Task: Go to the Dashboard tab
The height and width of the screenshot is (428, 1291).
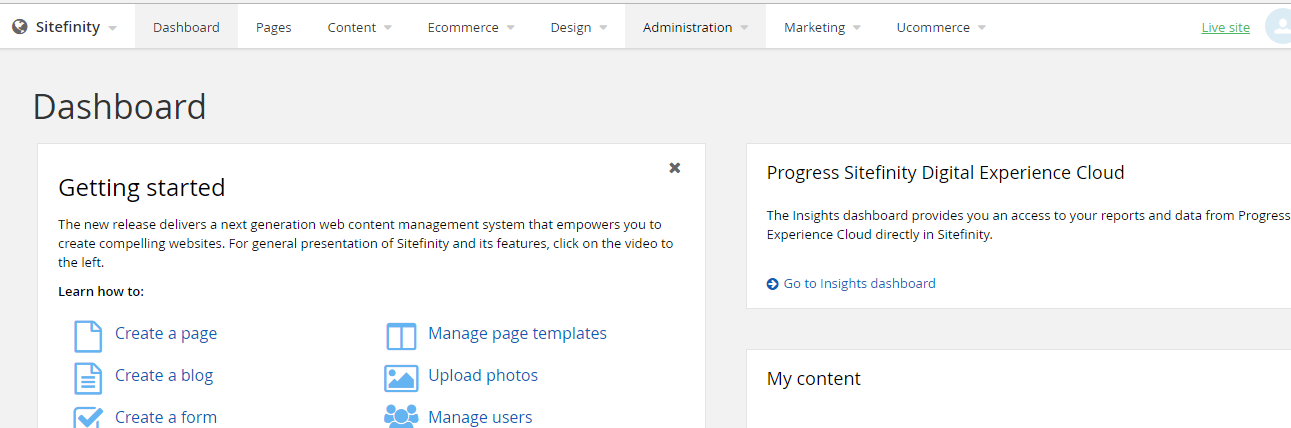Action: pos(186,27)
